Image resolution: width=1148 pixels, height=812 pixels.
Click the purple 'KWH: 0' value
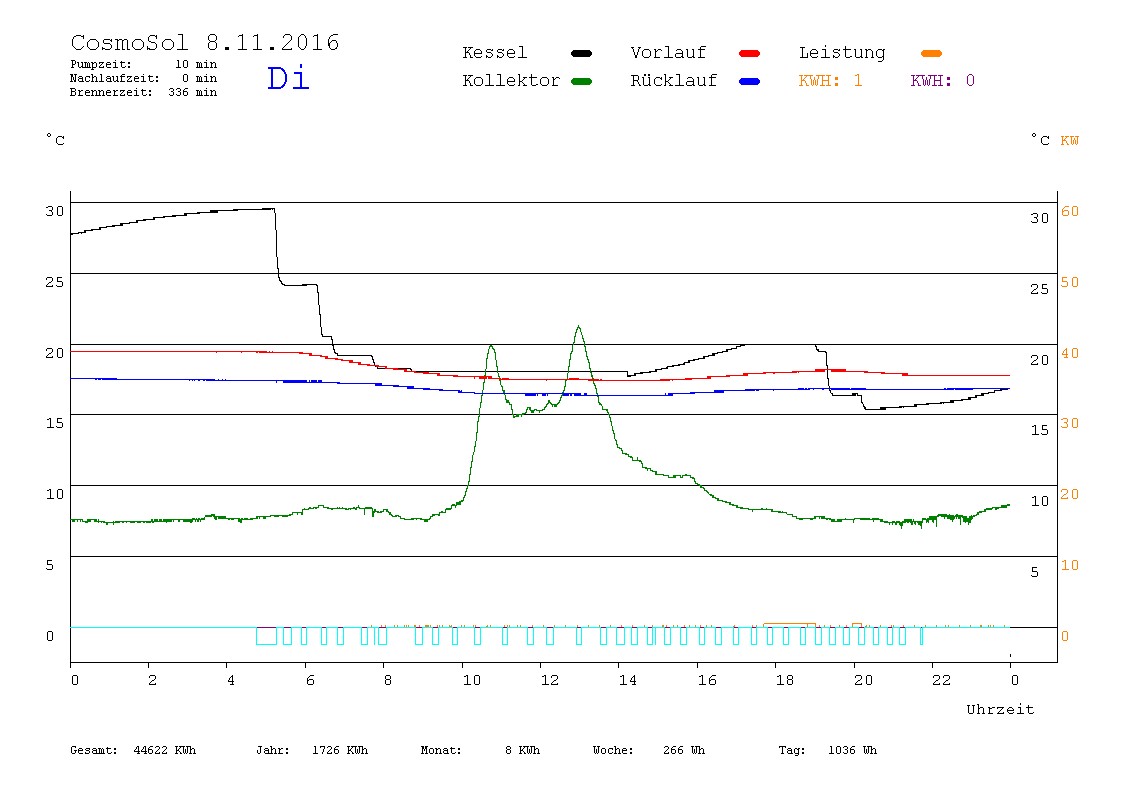point(942,81)
